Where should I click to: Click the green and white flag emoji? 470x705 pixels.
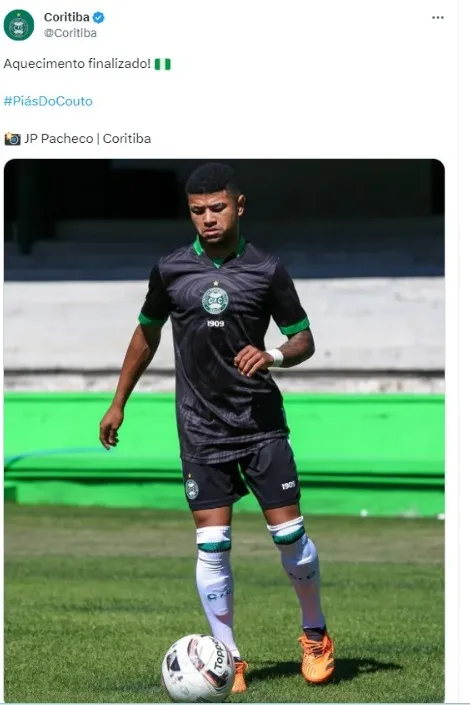[x=163, y=64]
